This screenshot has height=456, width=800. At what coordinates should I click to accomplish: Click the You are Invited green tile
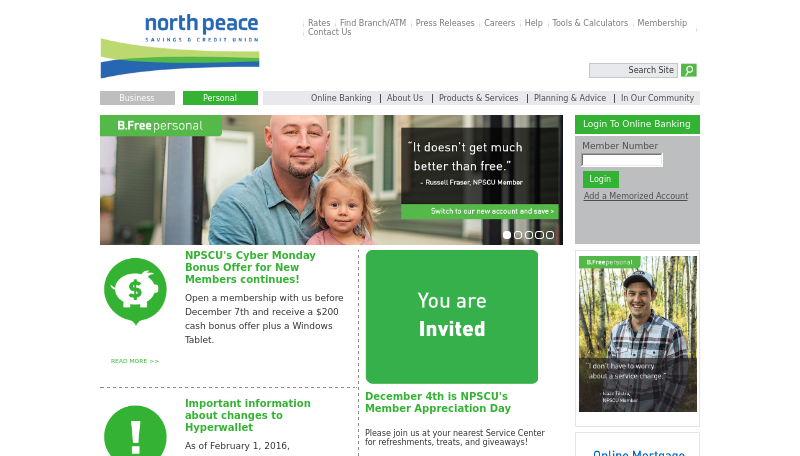[452, 317]
